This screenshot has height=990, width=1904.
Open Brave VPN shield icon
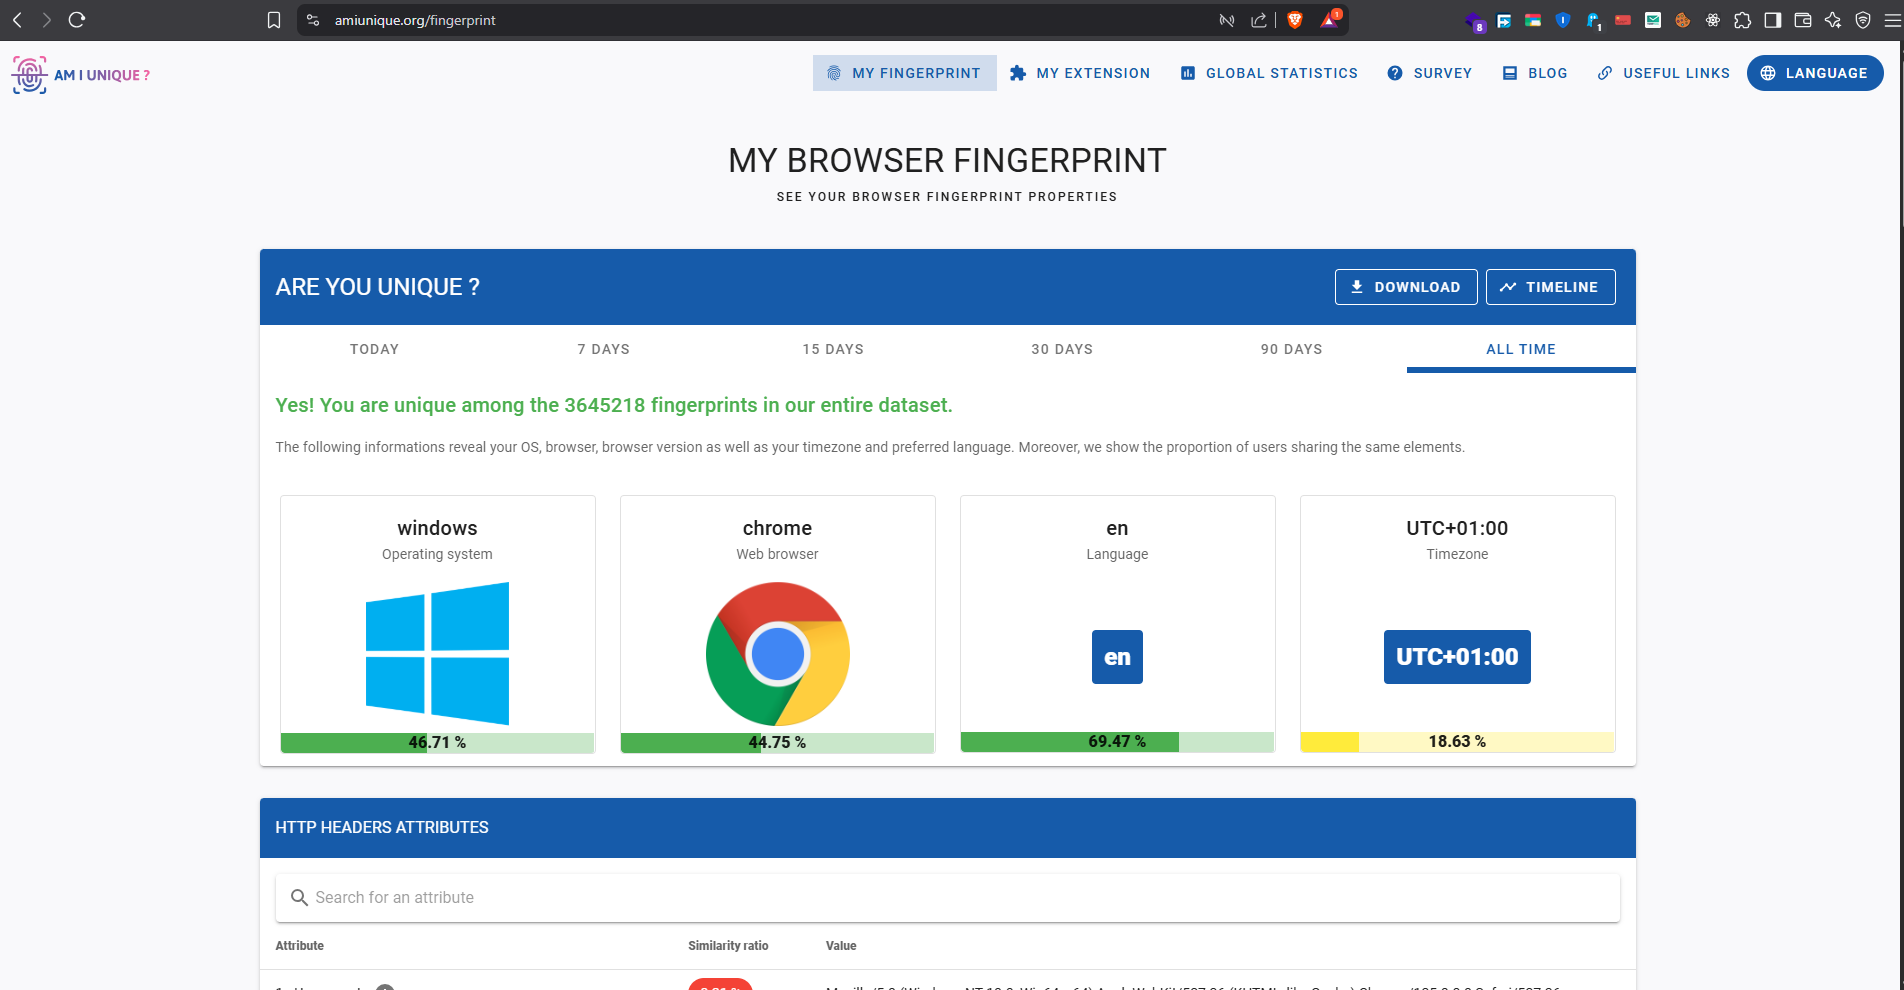pos(1863,20)
